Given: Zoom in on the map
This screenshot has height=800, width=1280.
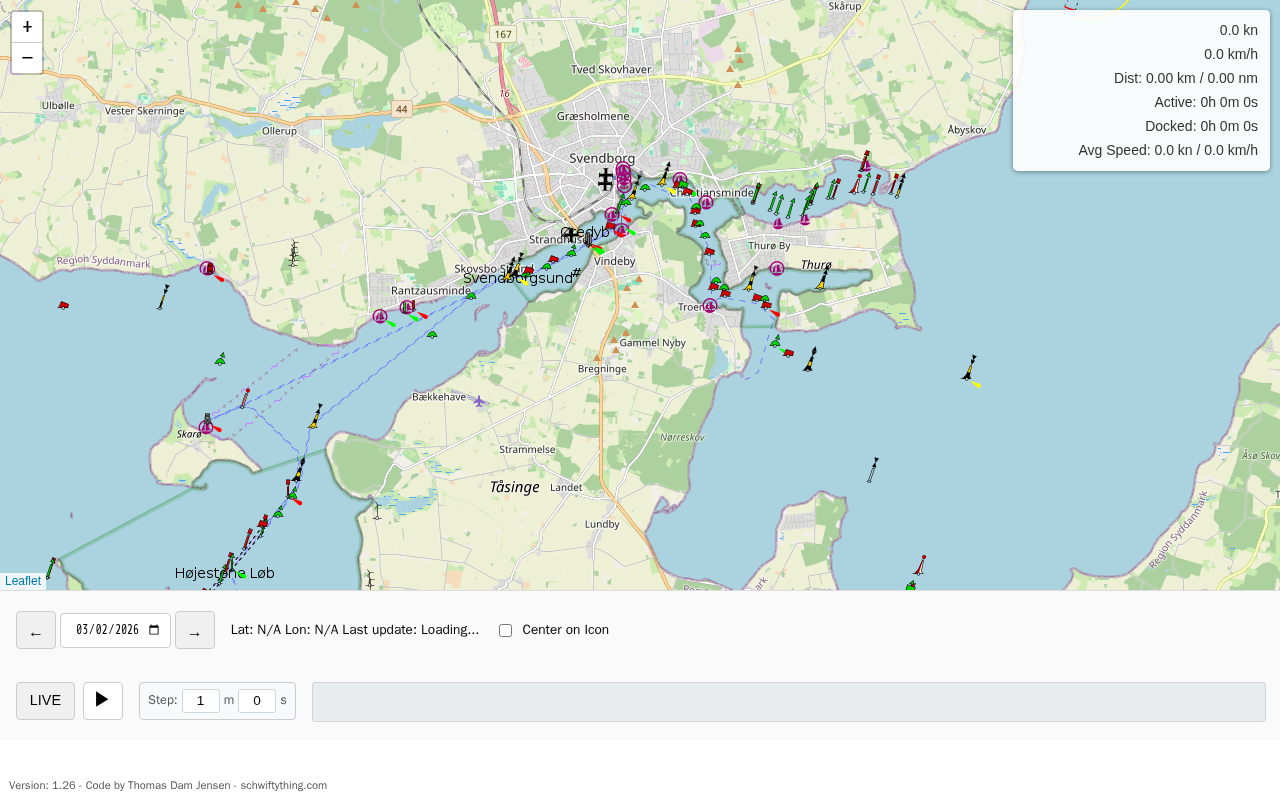Looking at the screenshot, I should tap(27, 27).
